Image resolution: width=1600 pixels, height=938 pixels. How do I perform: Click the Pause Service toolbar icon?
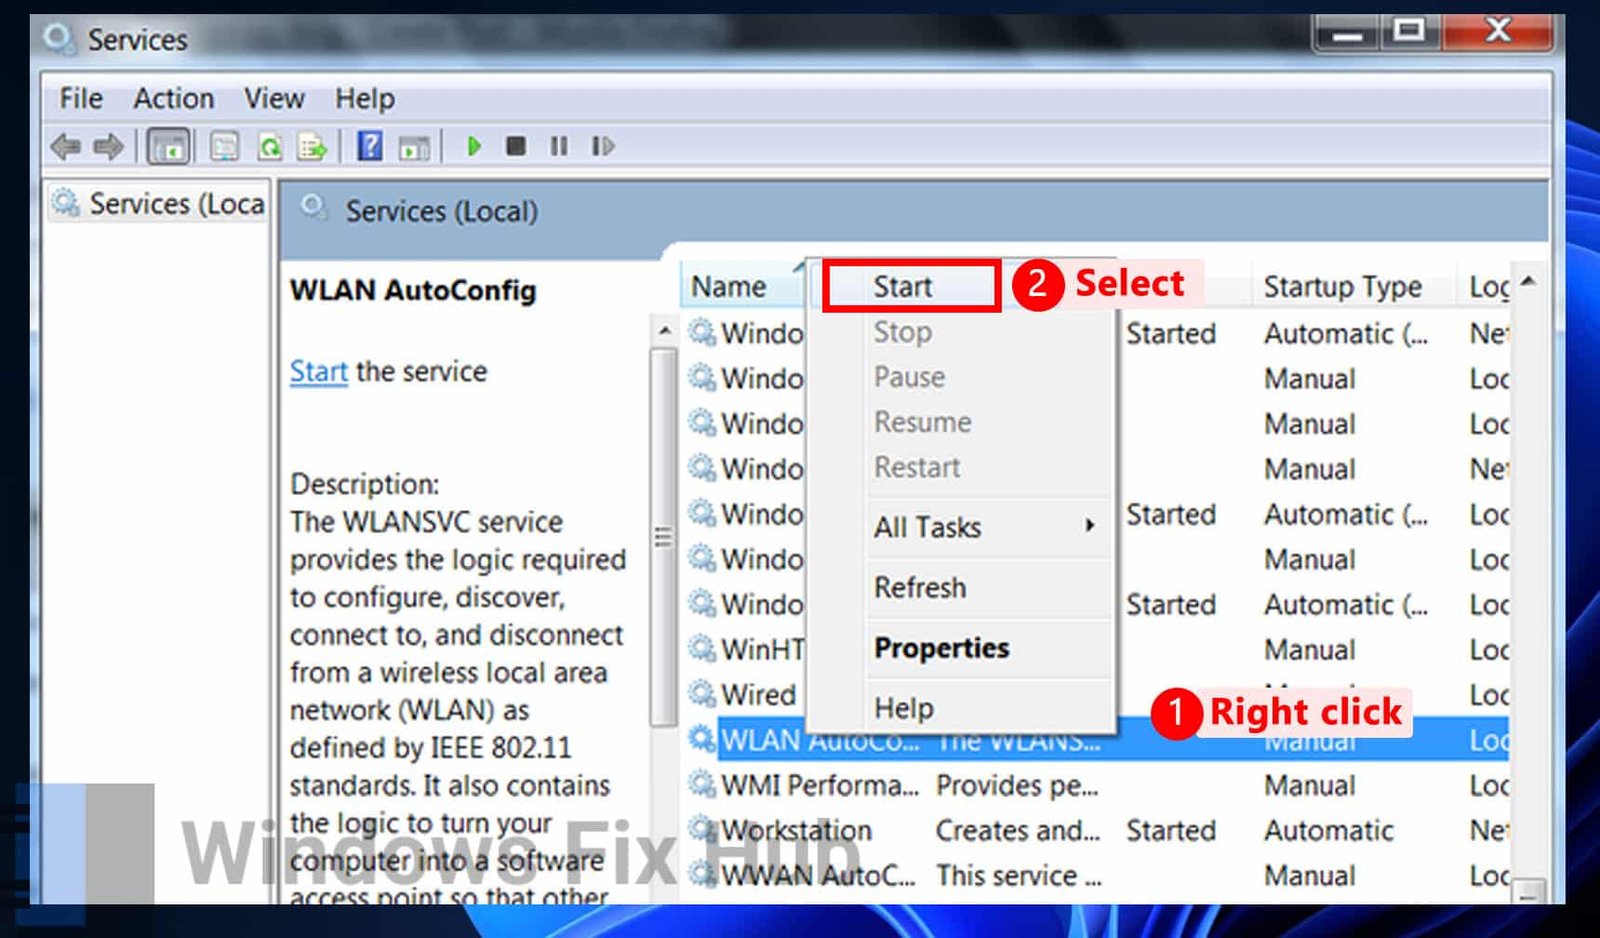[559, 146]
